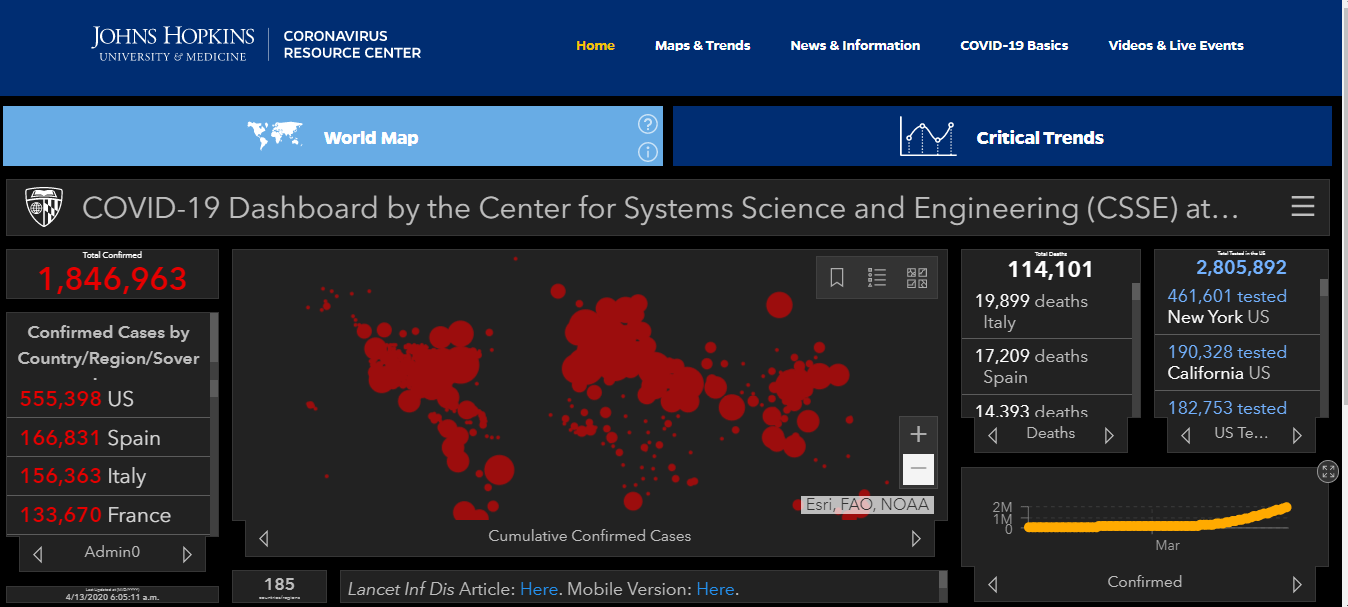1348x607 pixels.
Task: Show the map legend list icon
Action: pos(877,278)
